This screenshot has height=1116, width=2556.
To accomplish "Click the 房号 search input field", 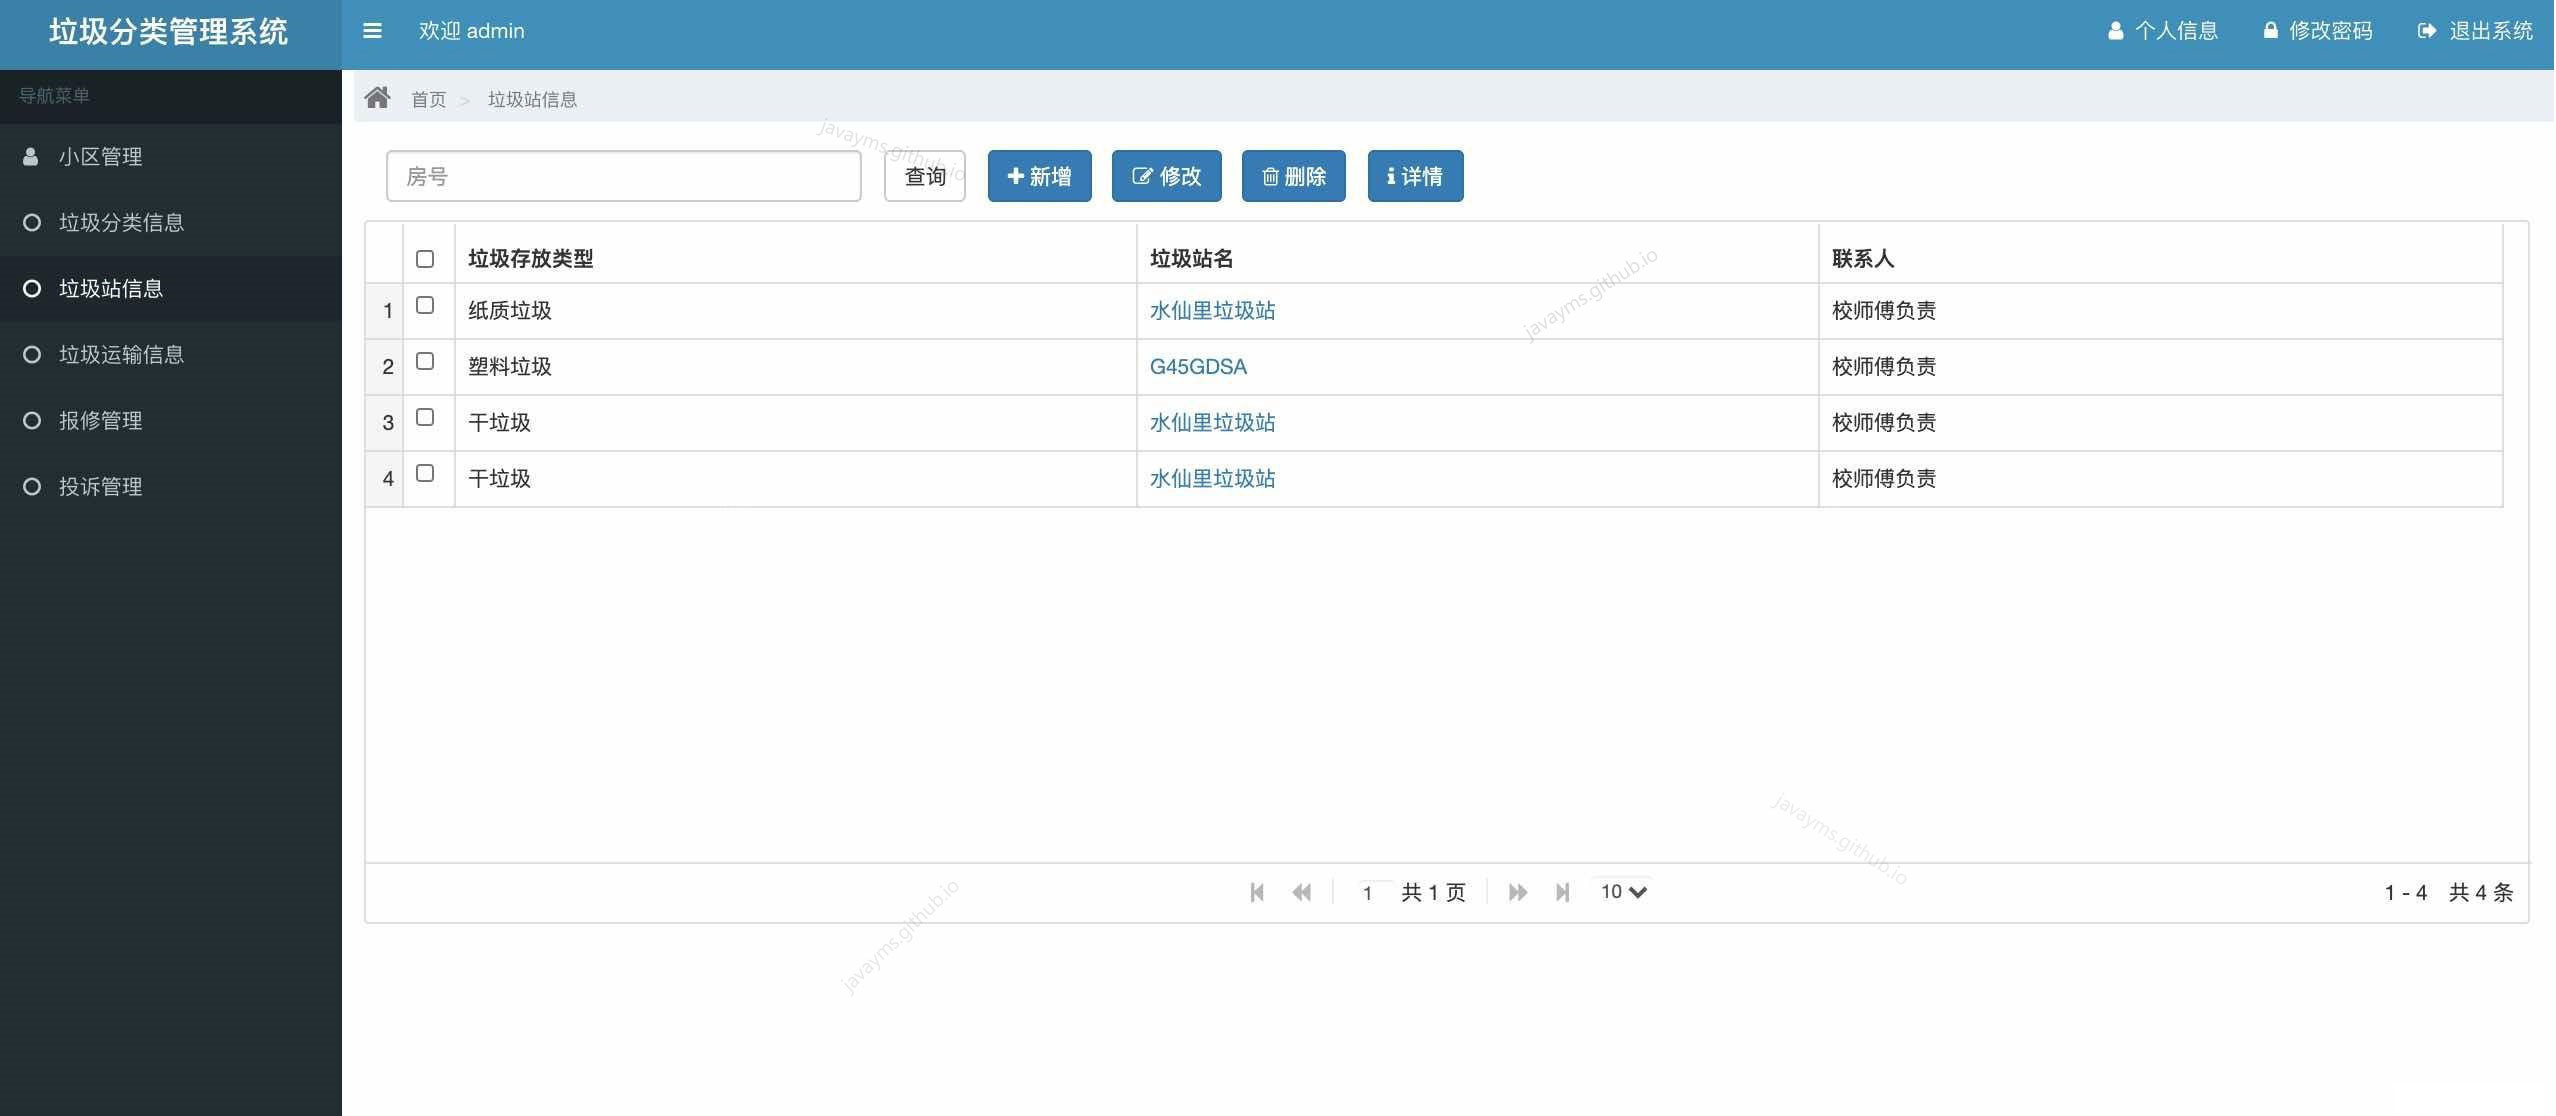I will 623,176.
